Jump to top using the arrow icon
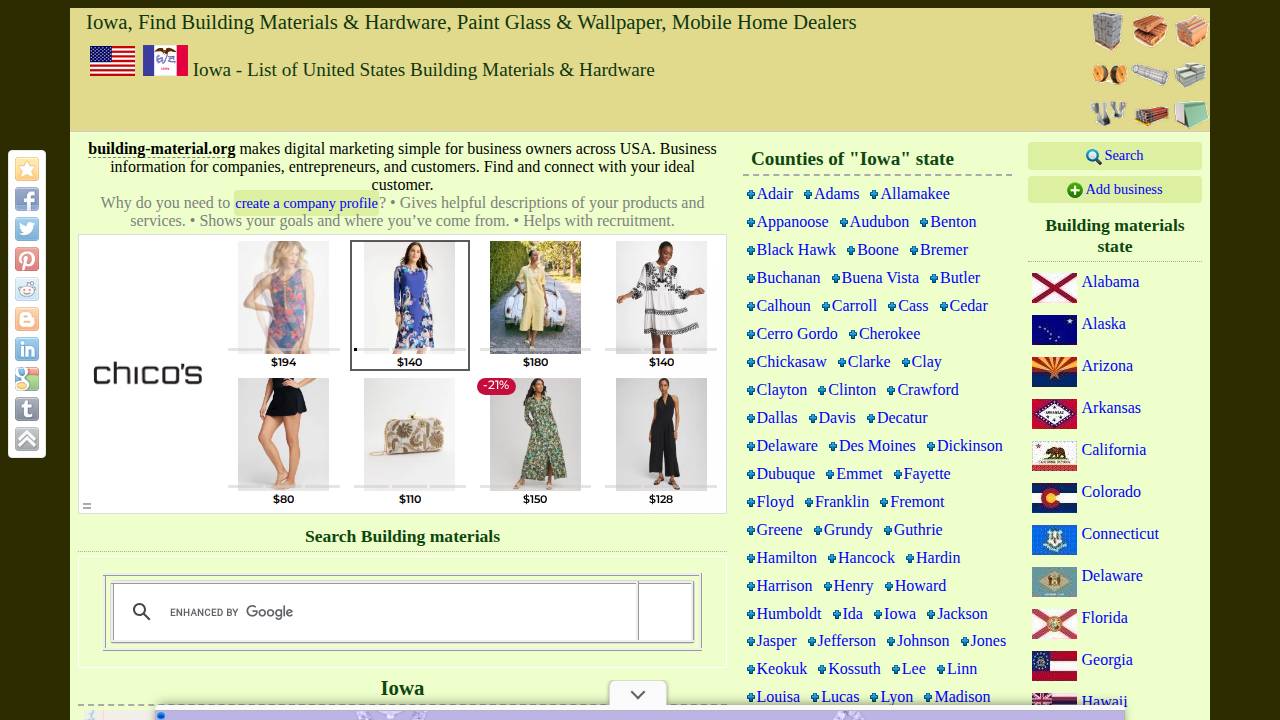Viewport: 1280px width, 720px height. (x=27, y=439)
